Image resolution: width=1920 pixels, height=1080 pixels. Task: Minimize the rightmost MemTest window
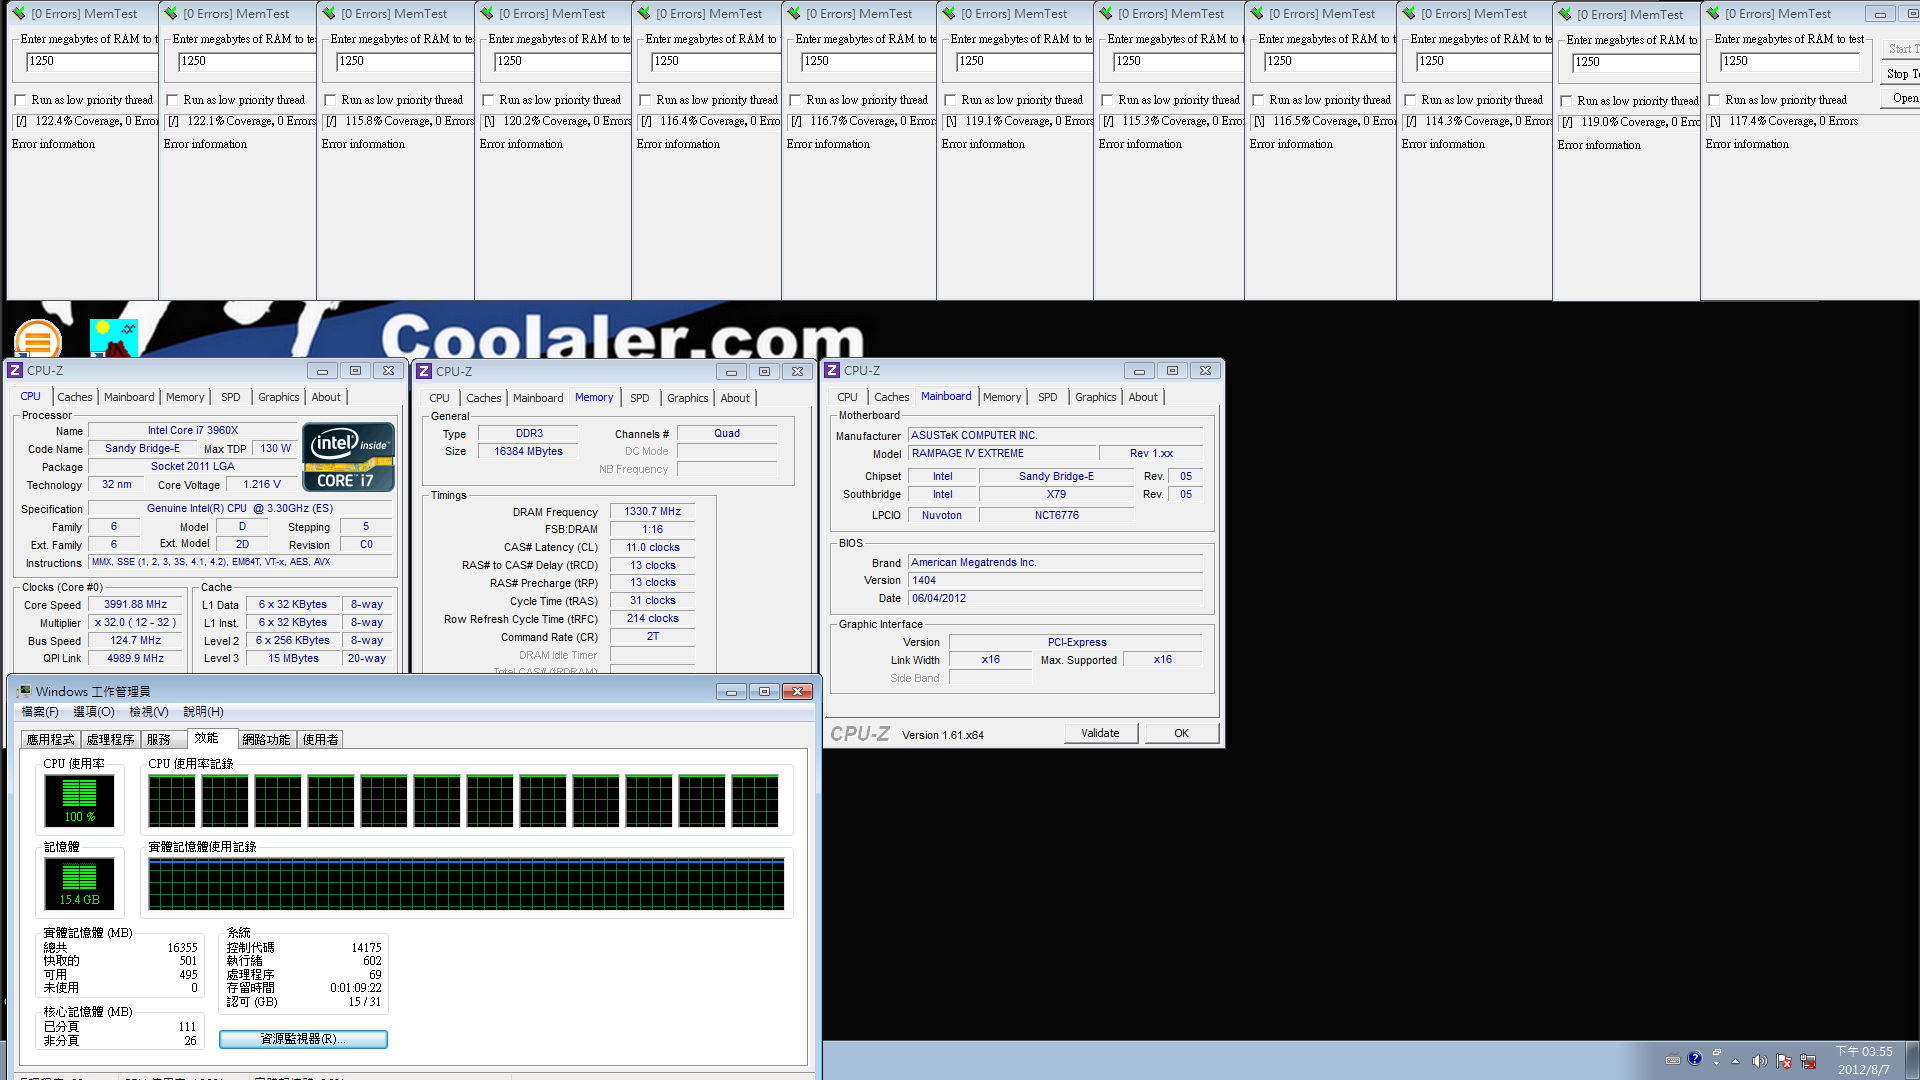pos(1880,14)
